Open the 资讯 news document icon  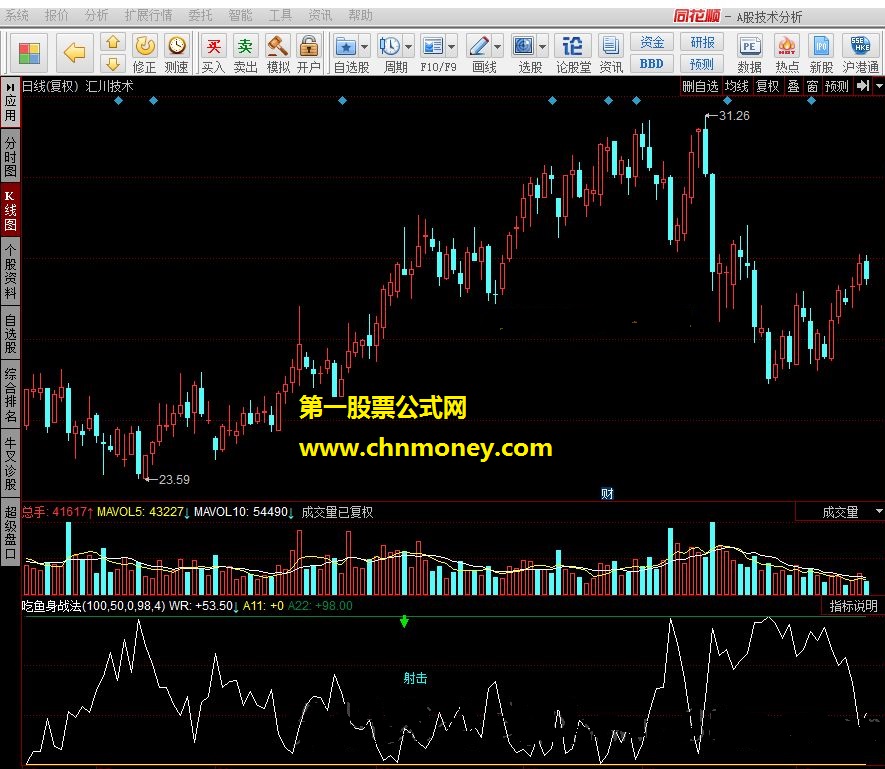[x=610, y=46]
